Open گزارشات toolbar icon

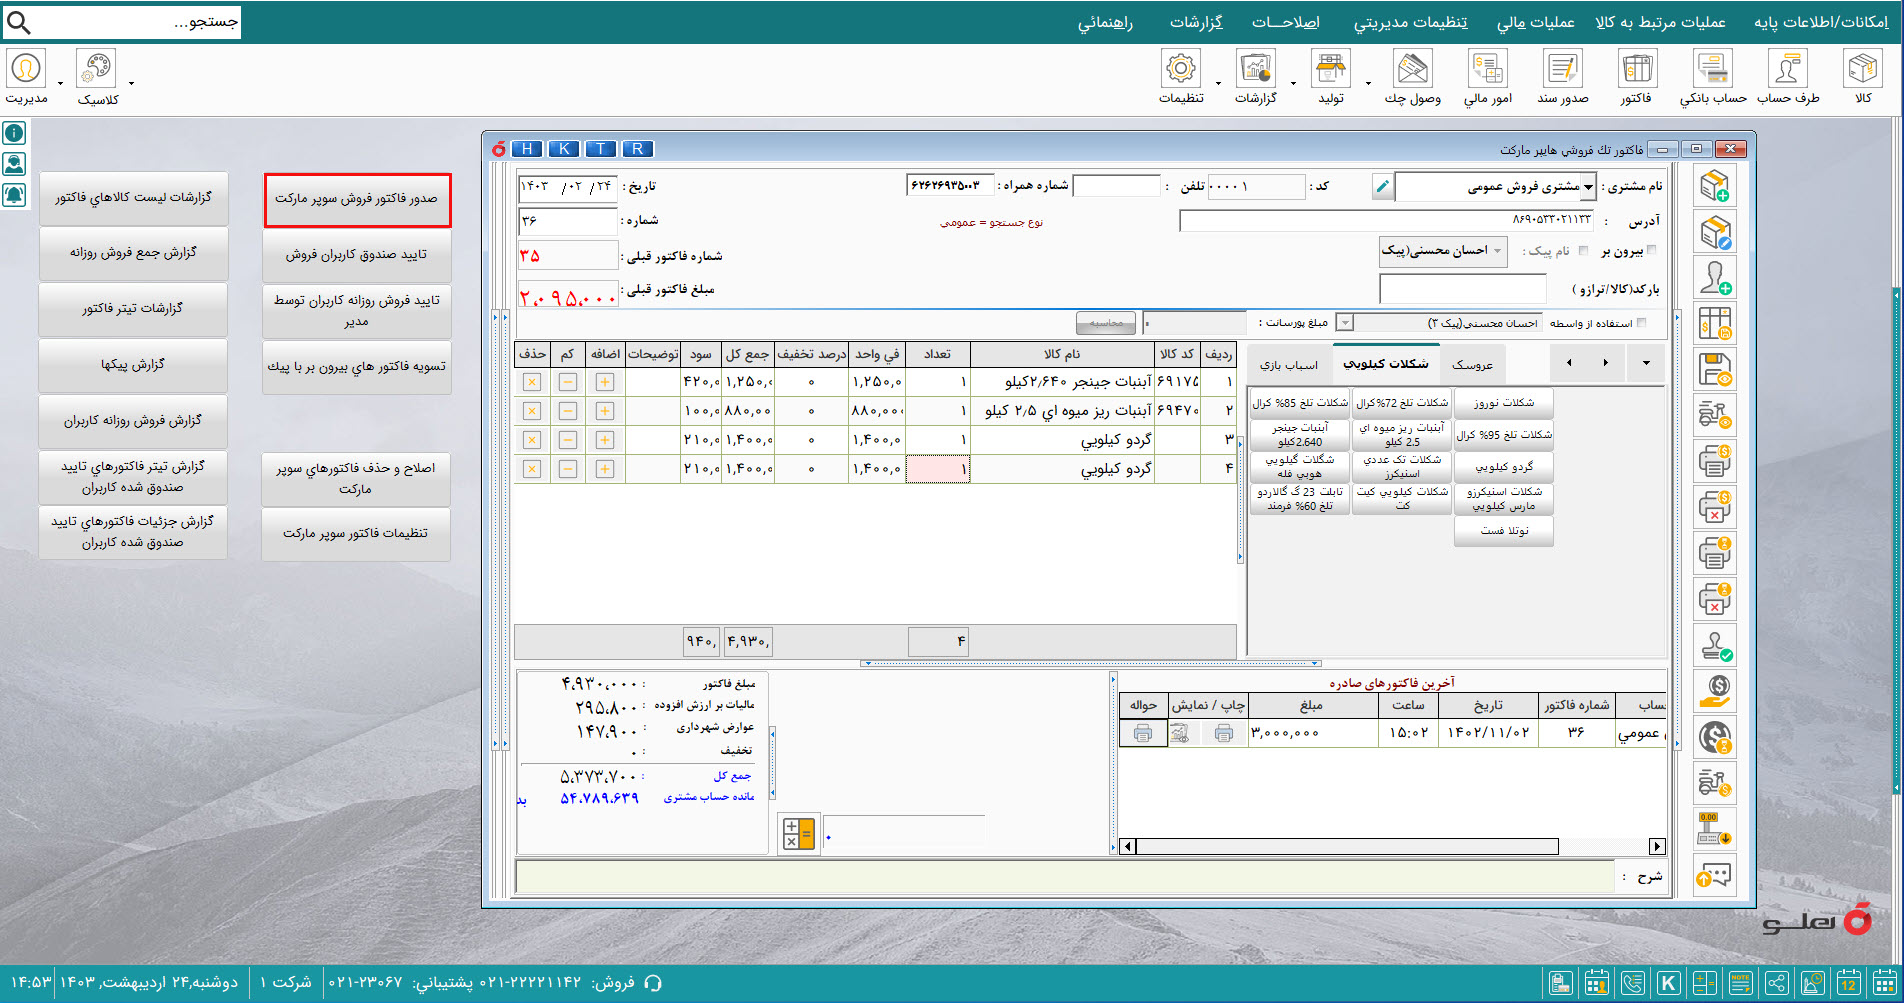point(1256,77)
